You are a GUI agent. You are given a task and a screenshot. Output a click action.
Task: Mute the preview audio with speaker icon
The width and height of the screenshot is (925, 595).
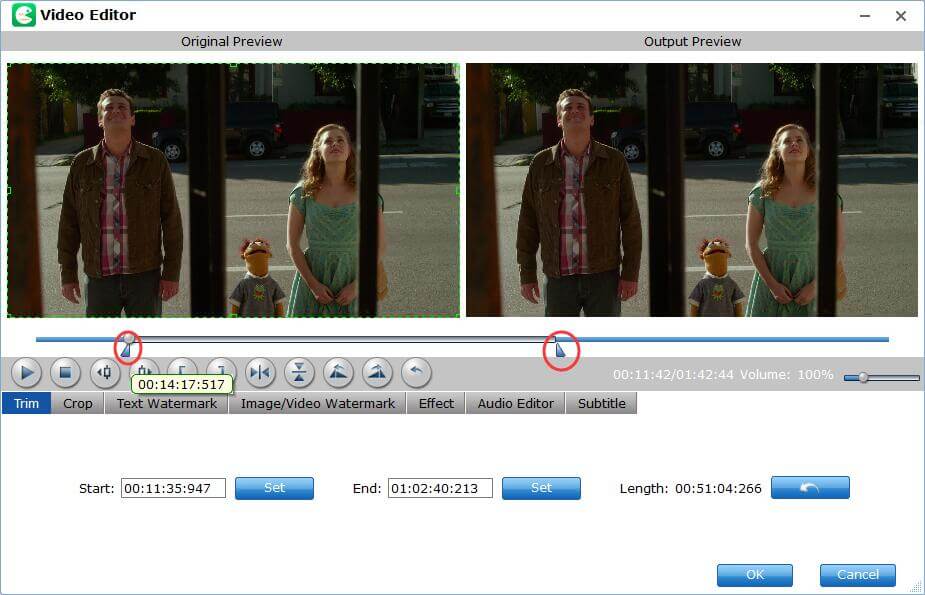click(103, 373)
